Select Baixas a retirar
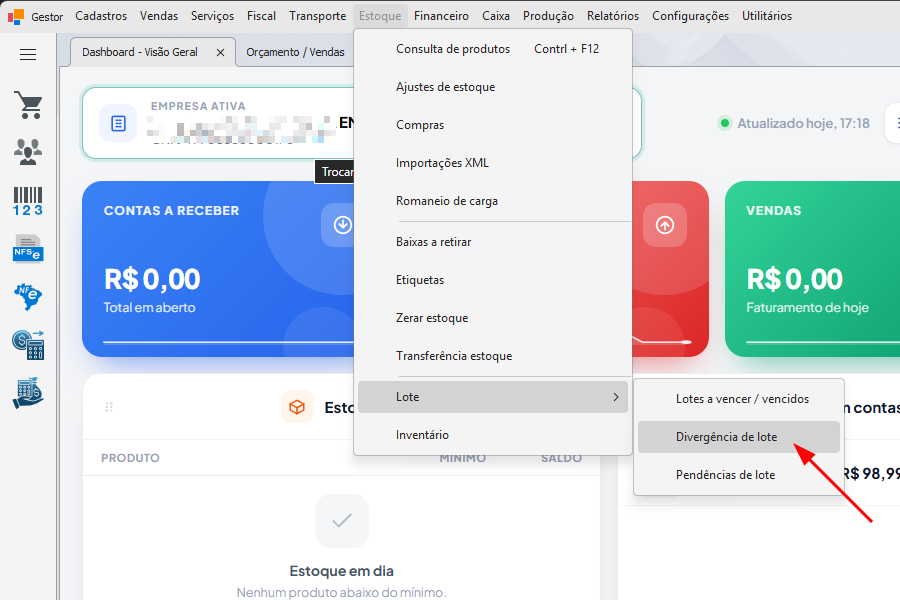The height and width of the screenshot is (600, 900). (x=493, y=242)
